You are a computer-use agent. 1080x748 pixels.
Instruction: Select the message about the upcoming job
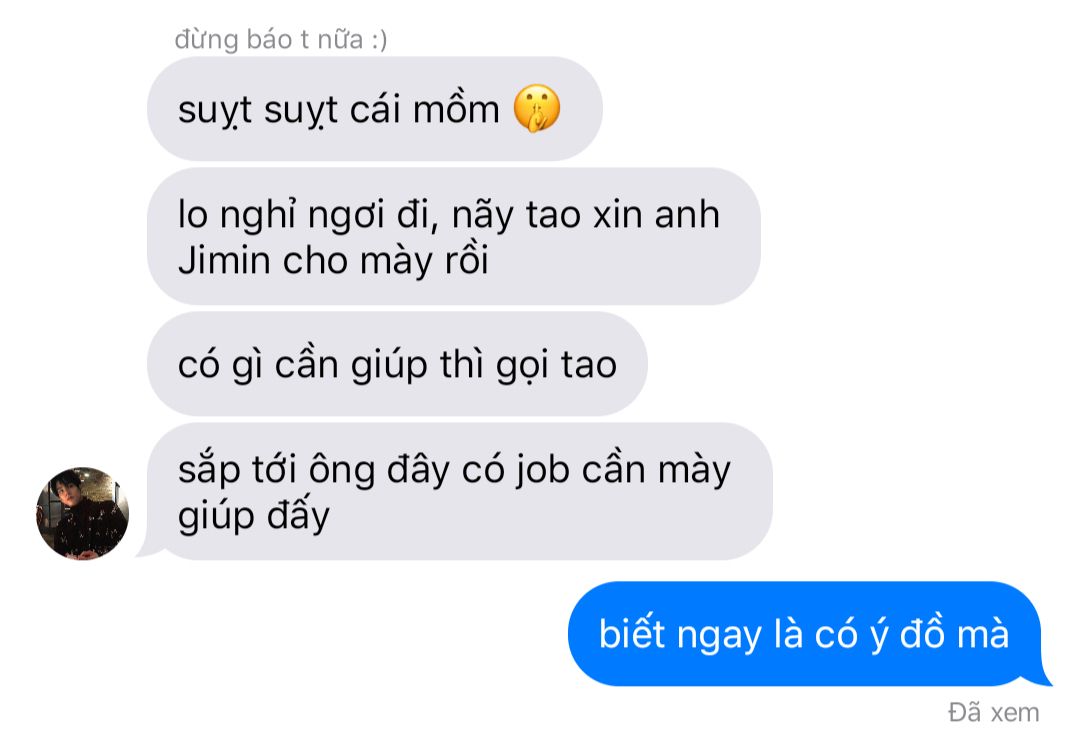click(x=459, y=491)
